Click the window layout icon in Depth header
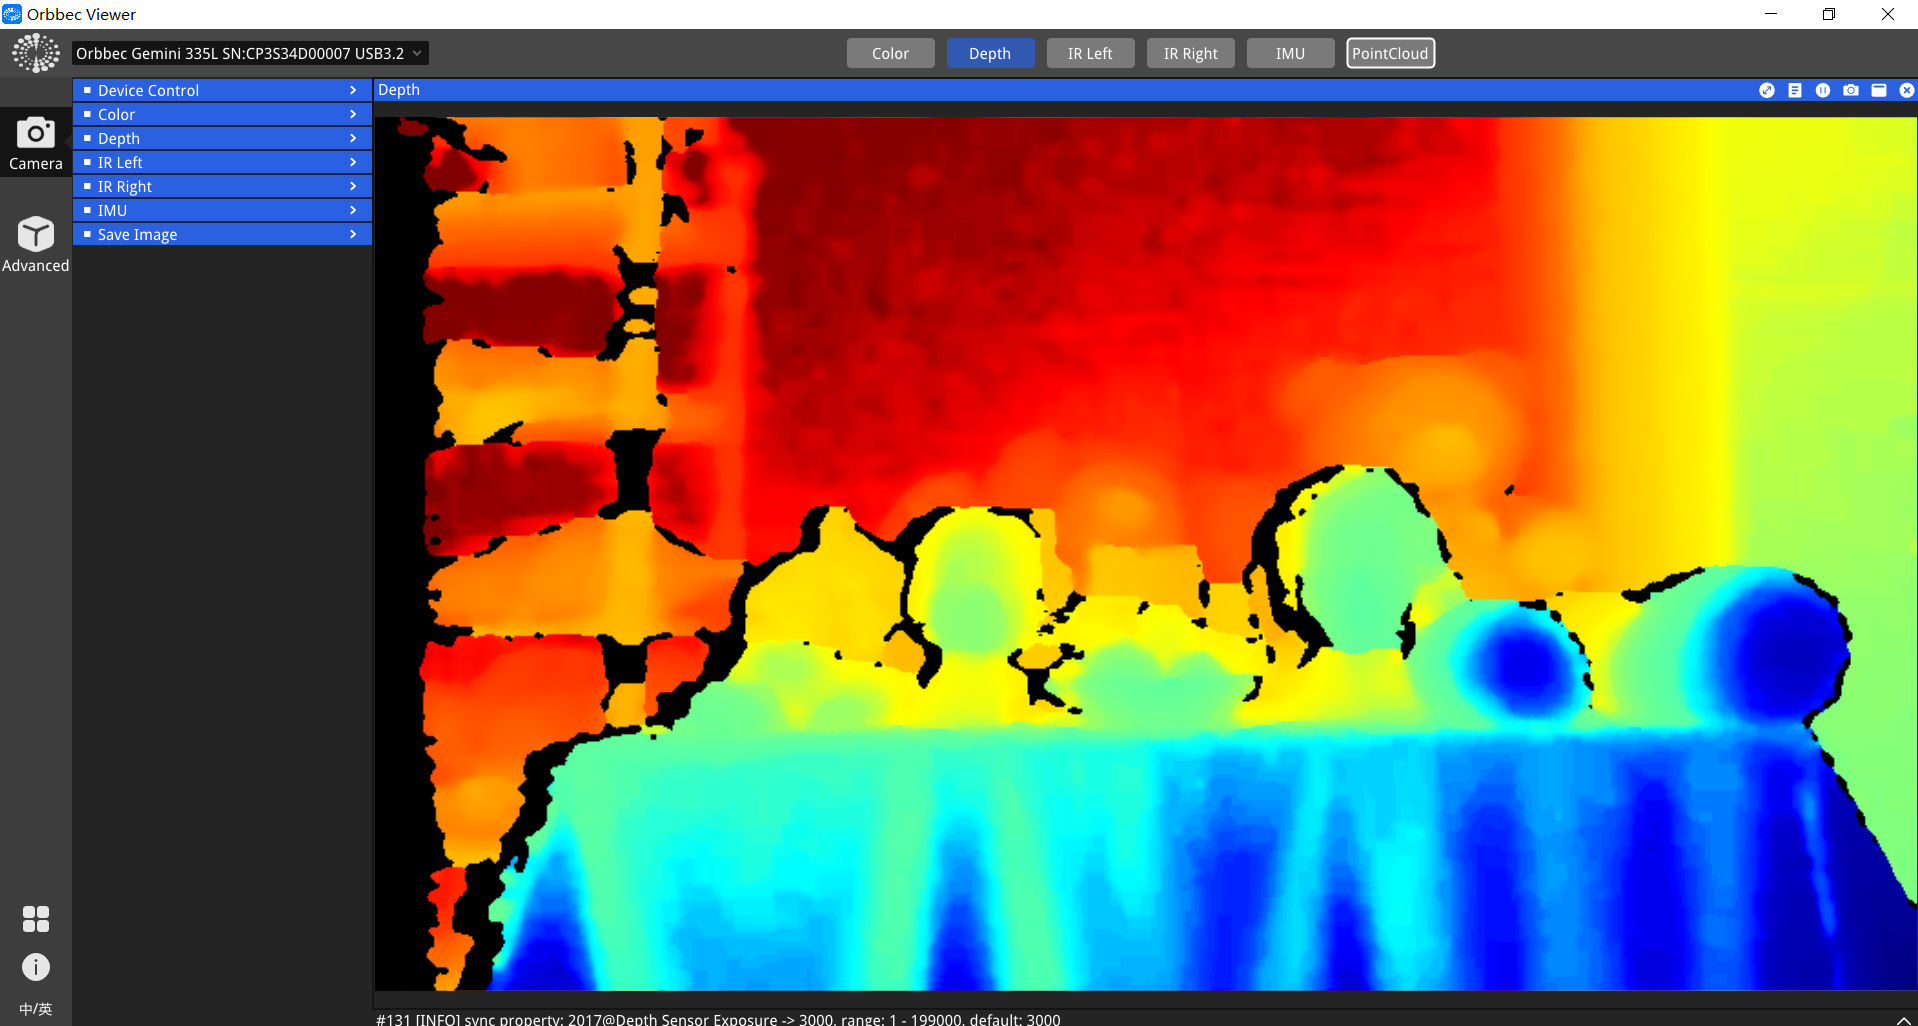This screenshot has width=1918, height=1026. (1879, 90)
